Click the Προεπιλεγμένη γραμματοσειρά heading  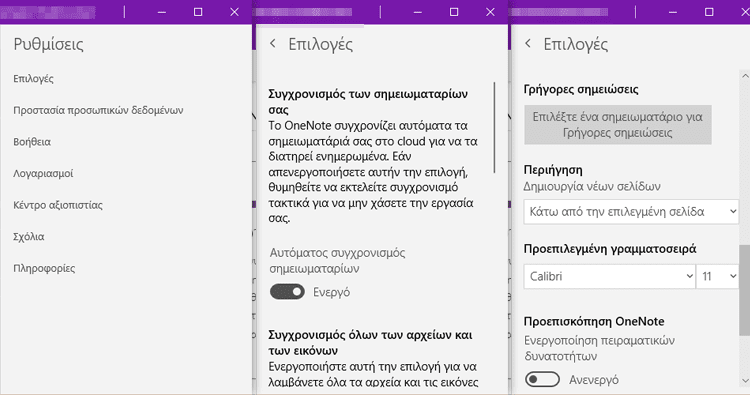point(610,249)
